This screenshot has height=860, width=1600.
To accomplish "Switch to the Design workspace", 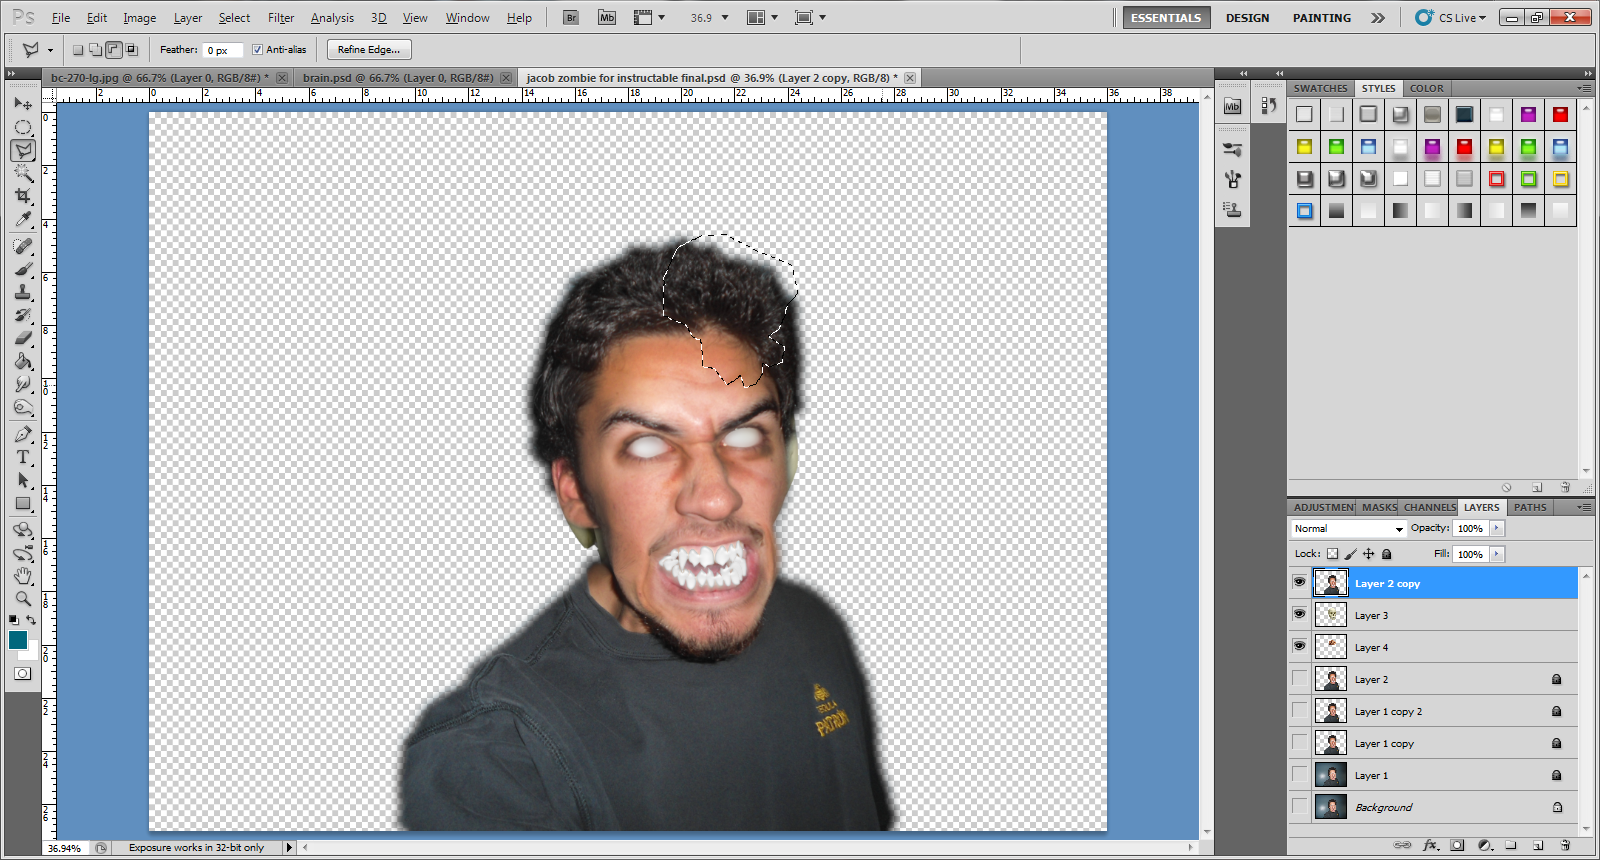I will pyautogui.click(x=1247, y=18).
